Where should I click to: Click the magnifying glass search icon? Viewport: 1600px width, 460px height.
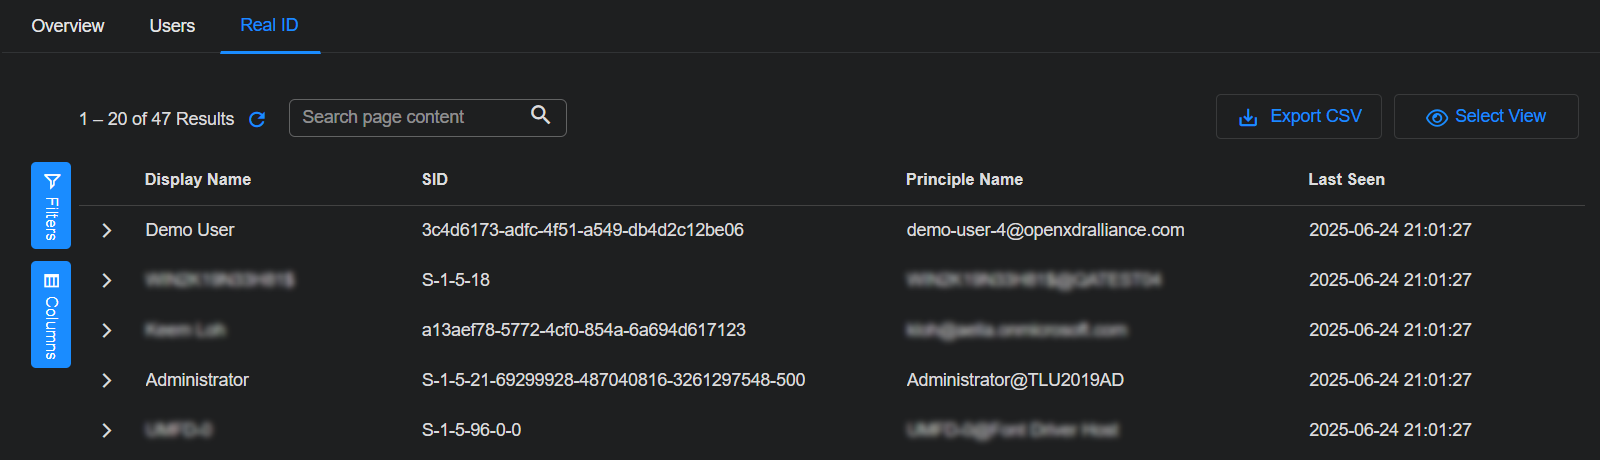point(540,115)
